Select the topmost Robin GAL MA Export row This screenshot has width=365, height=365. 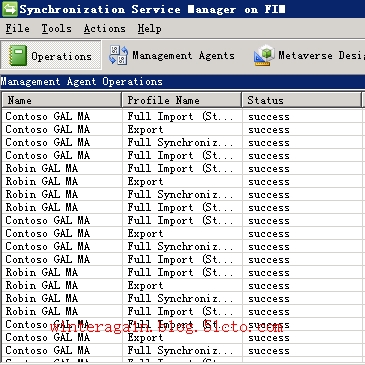182,181
